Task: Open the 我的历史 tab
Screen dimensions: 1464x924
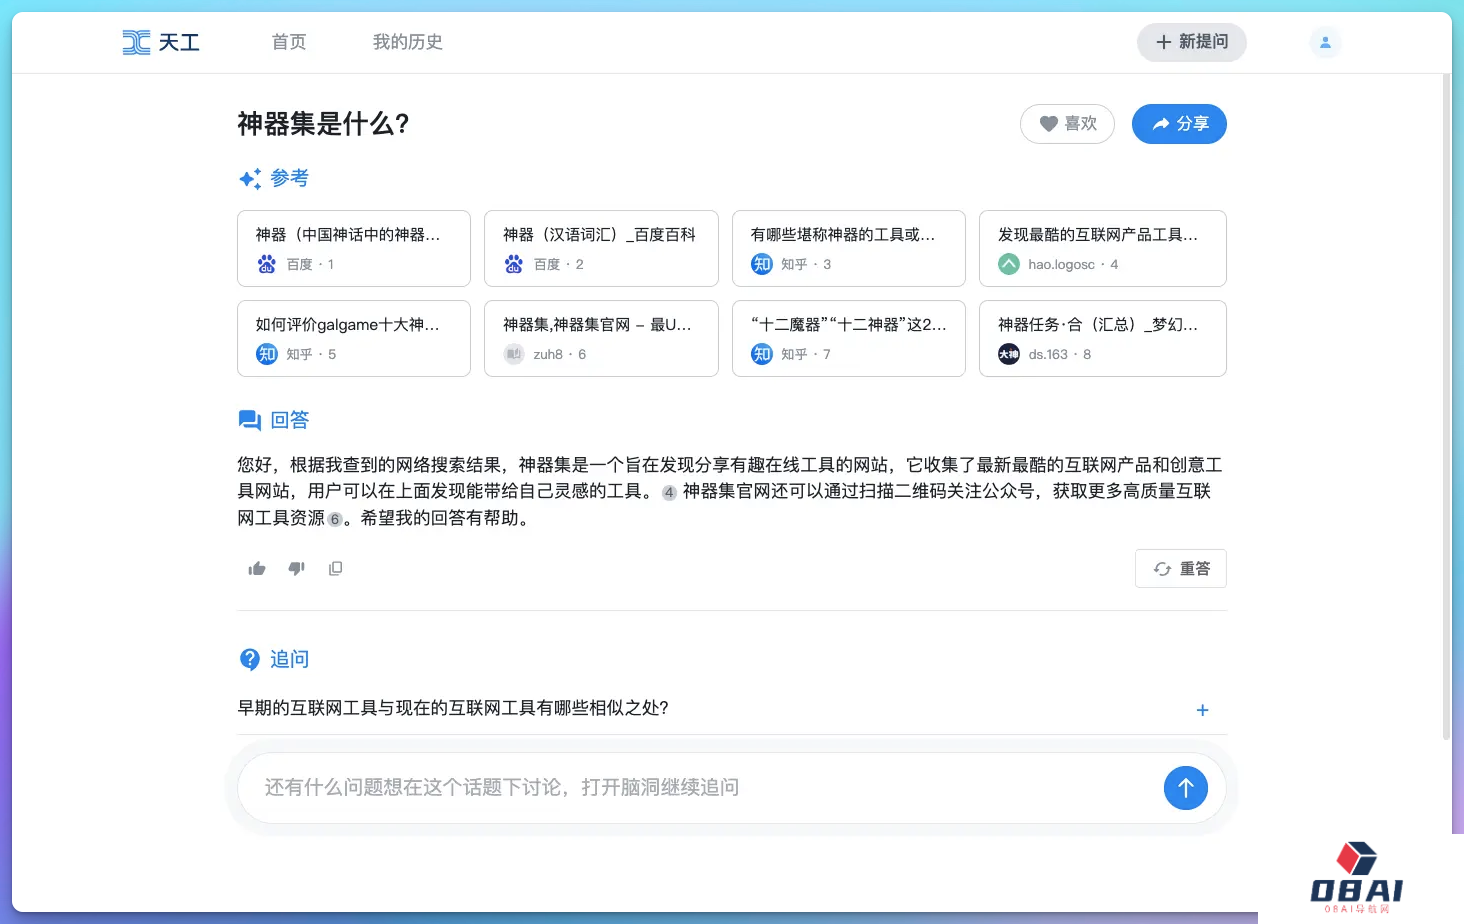Action: (407, 42)
